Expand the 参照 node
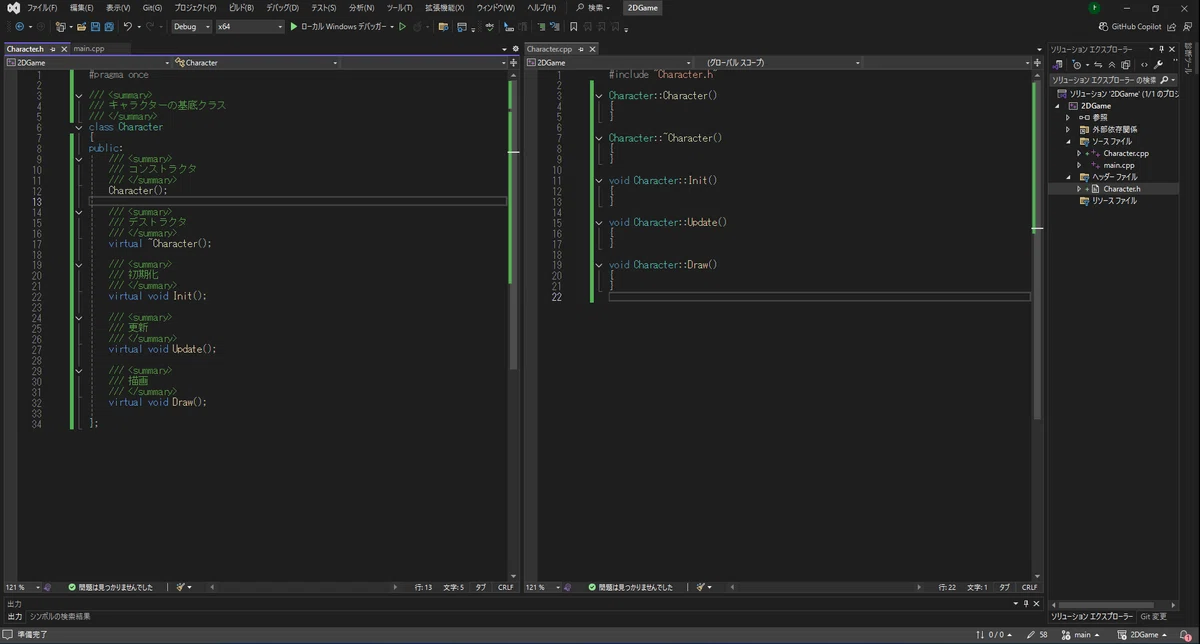This screenshot has width=1200, height=644. 1068,117
